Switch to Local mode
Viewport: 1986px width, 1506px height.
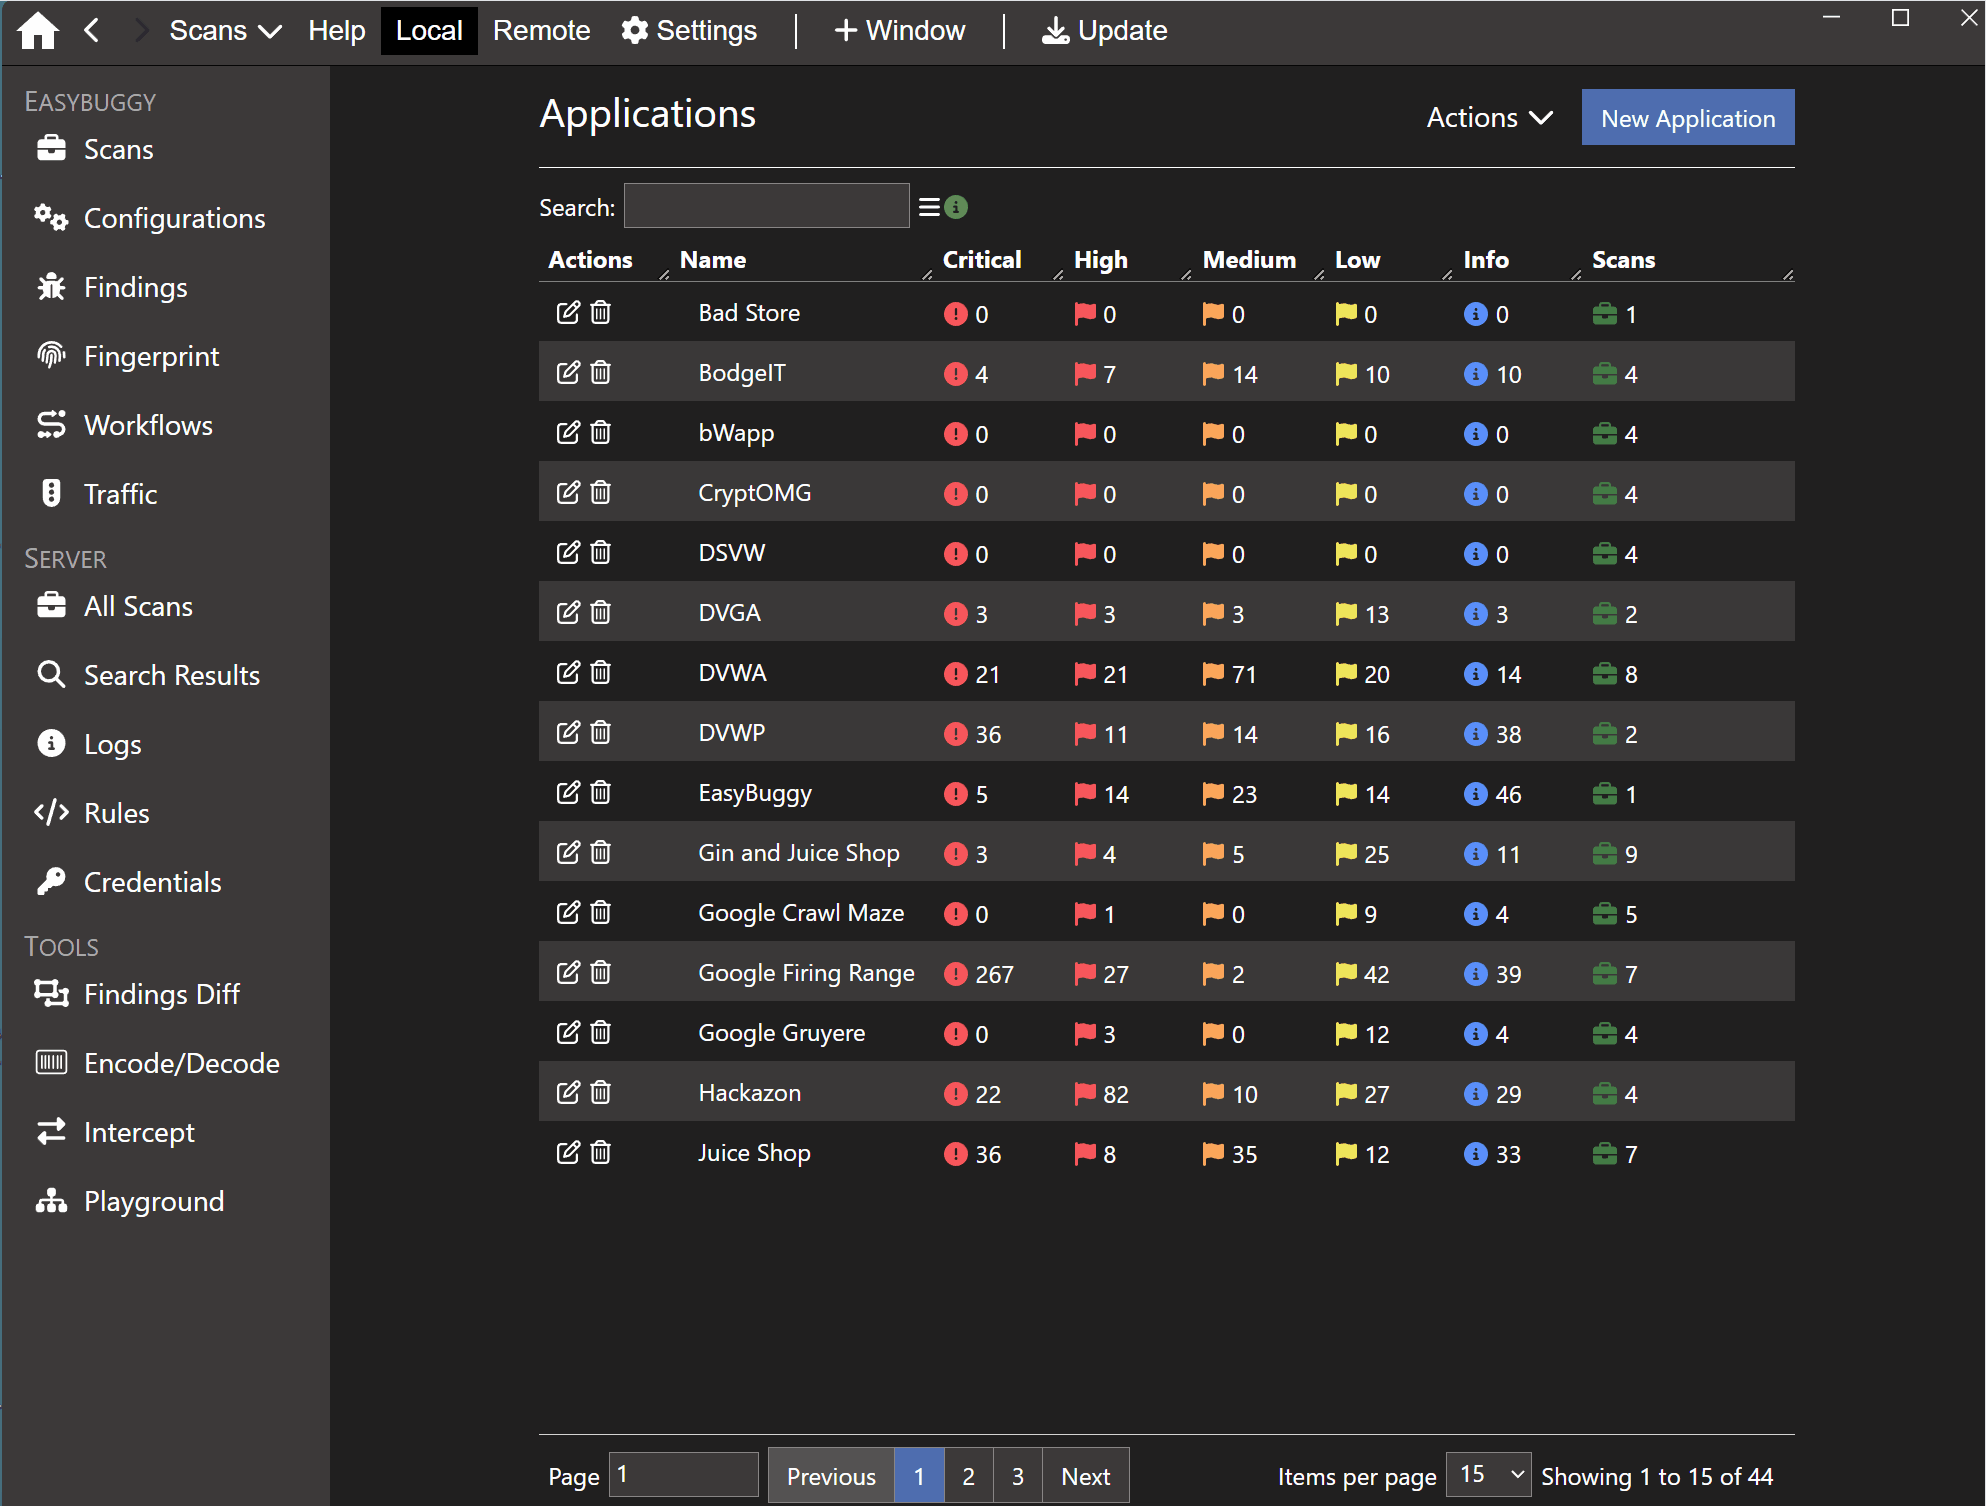point(428,30)
